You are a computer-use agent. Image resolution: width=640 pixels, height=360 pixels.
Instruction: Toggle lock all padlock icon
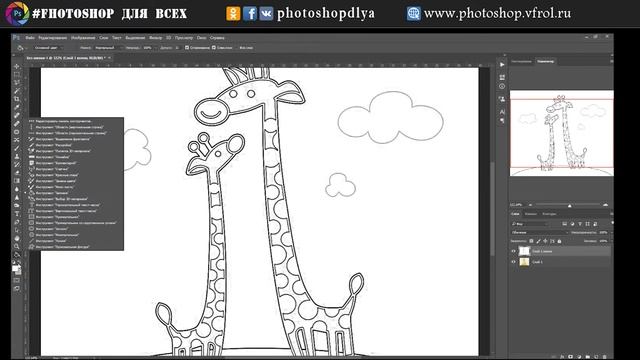point(559,241)
